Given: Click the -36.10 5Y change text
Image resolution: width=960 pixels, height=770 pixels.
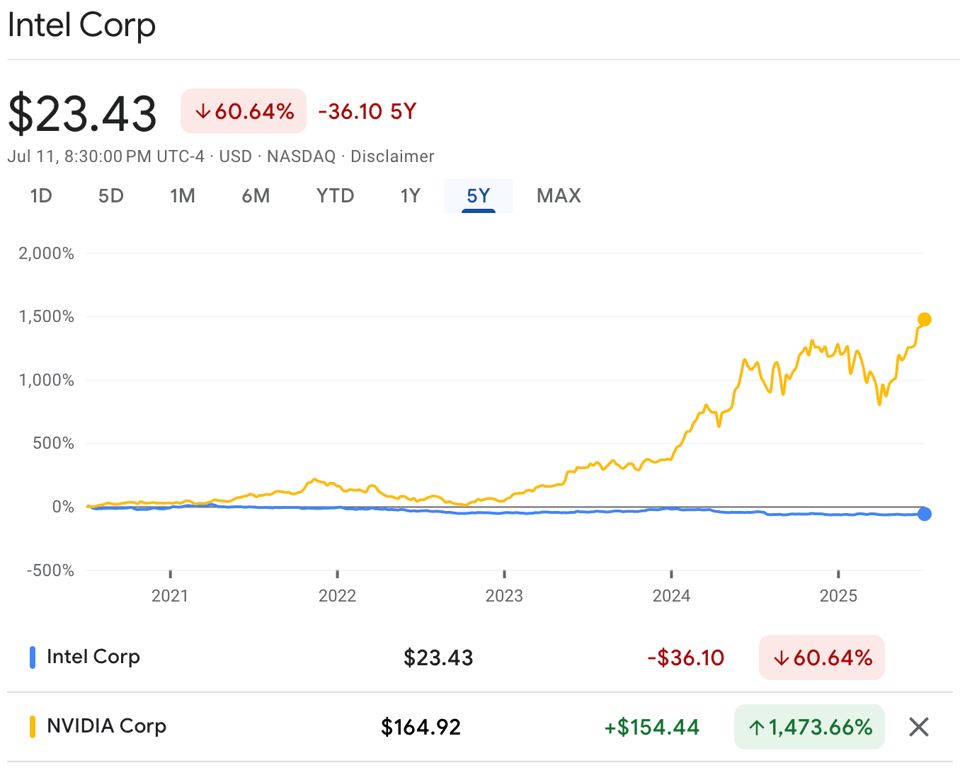Looking at the screenshot, I should [367, 112].
